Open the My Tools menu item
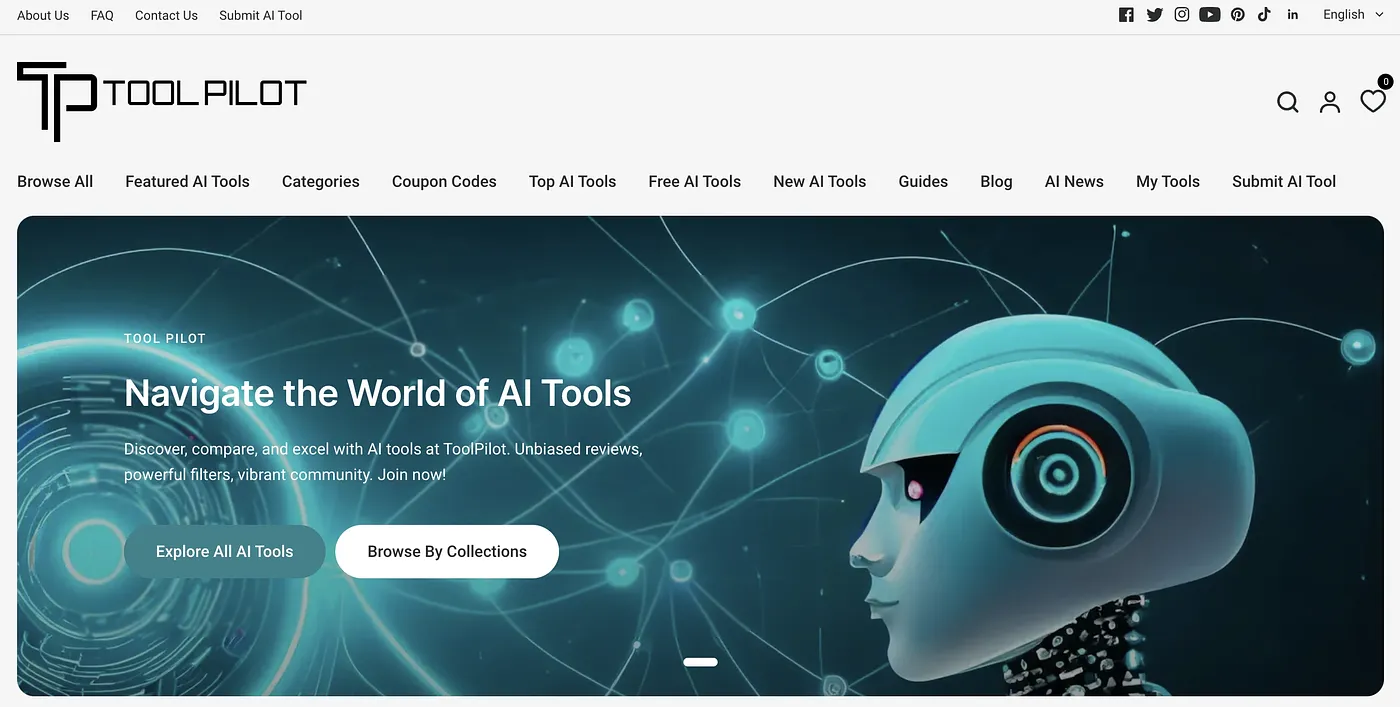 (1168, 181)
